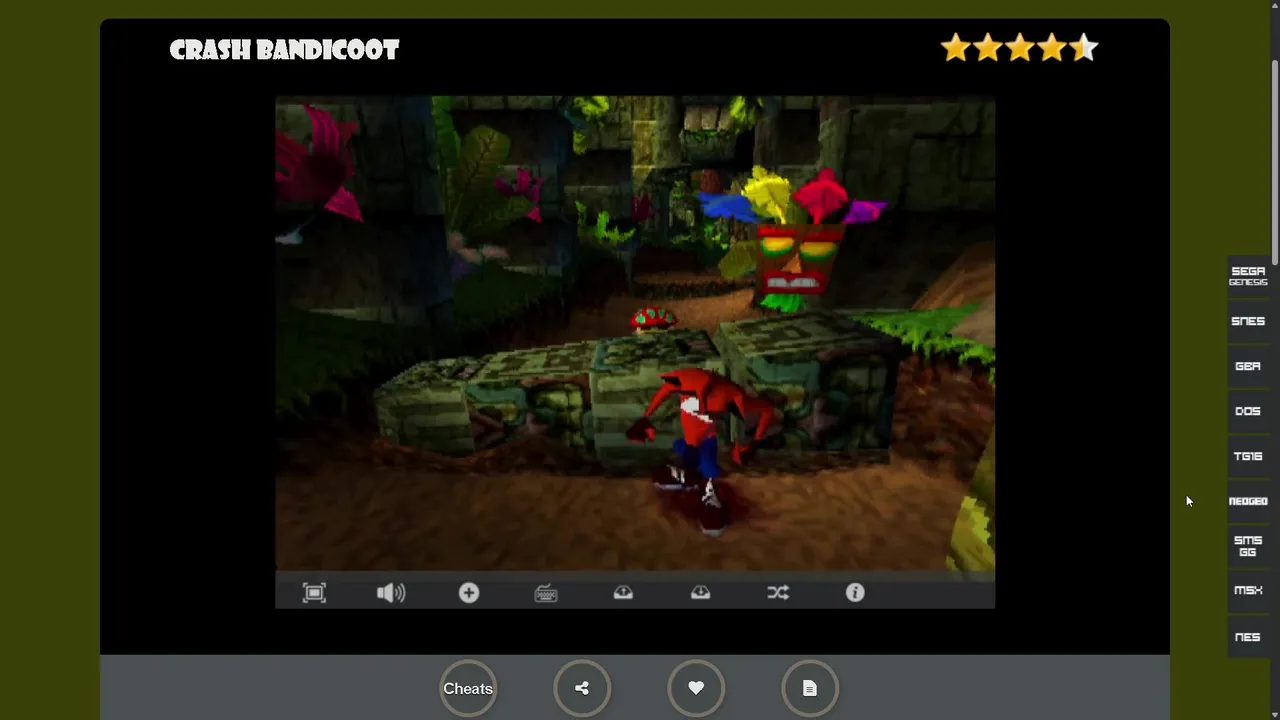Open the GBA console category
Screen dimensions: 1280x720
click(x=1248, y=366)
